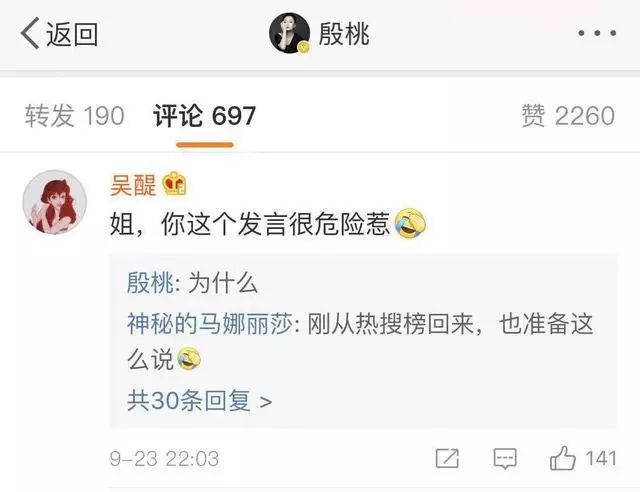The image size is (640, 492).
Task: Open 神秘的马娜丽莎 user profile link
Action: point(210,324)
